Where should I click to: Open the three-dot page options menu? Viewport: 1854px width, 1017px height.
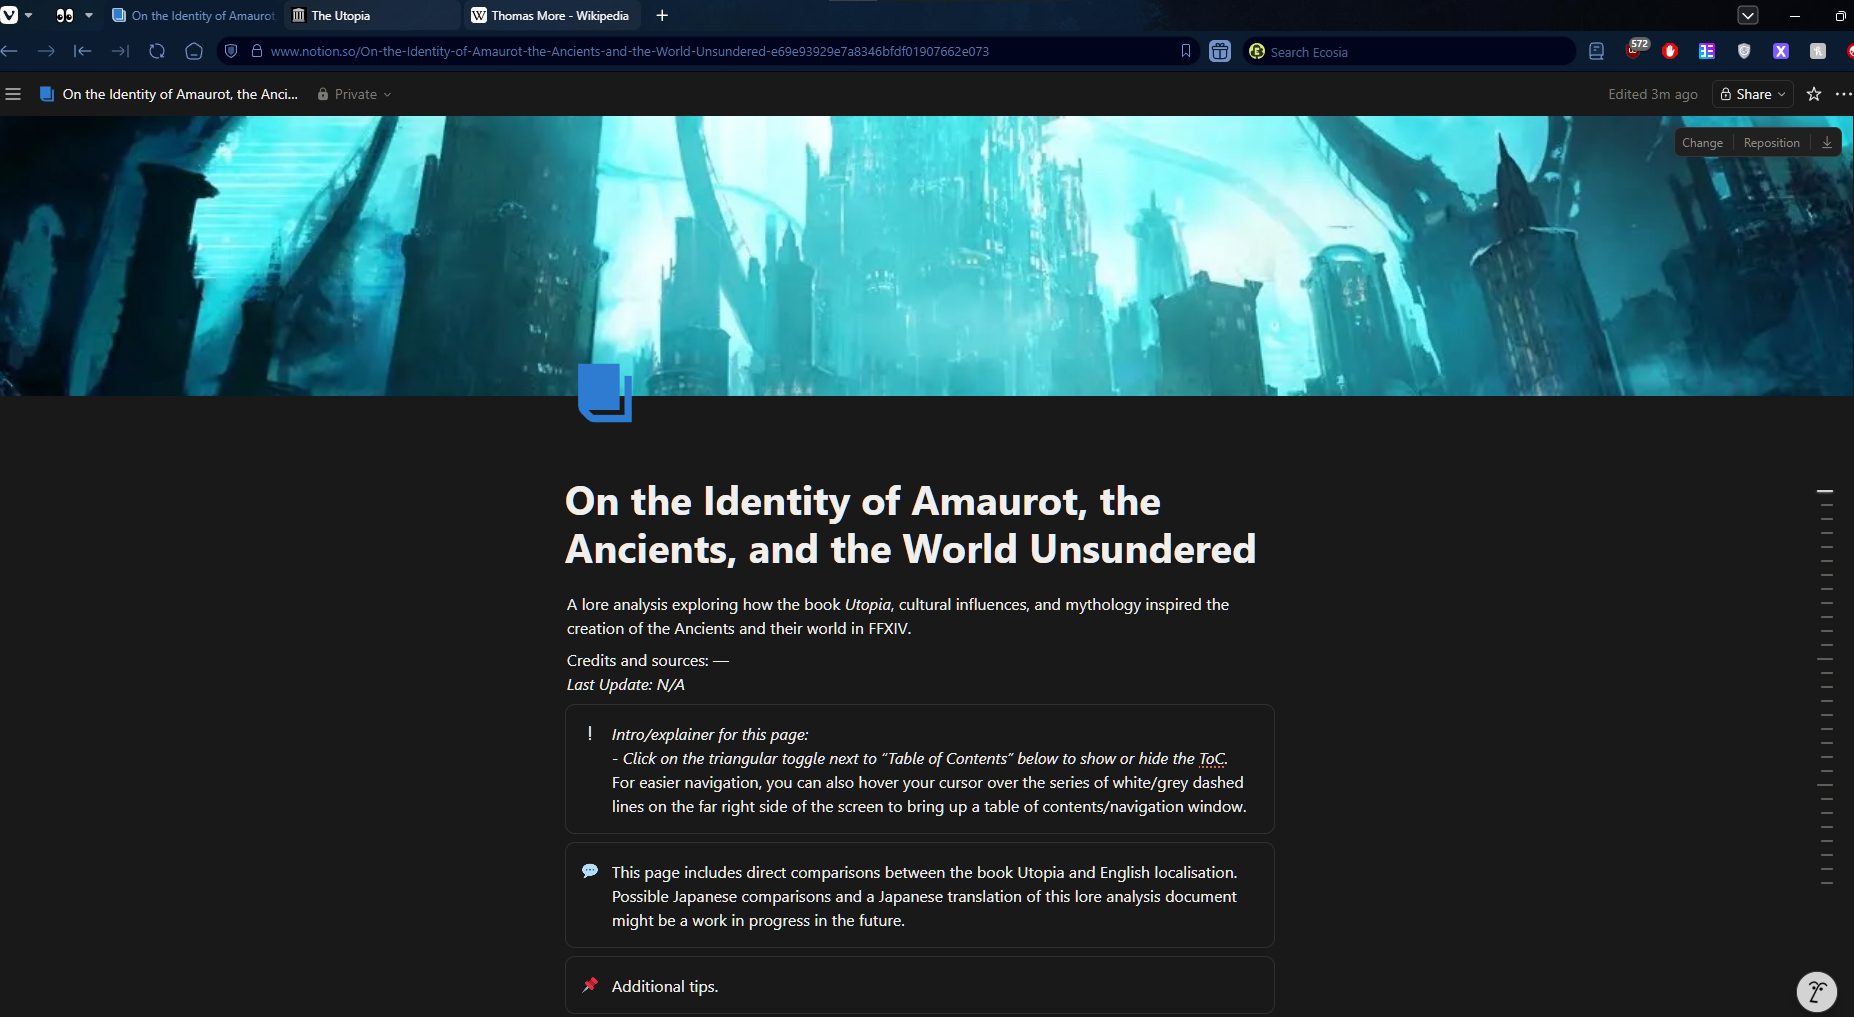1843,94
